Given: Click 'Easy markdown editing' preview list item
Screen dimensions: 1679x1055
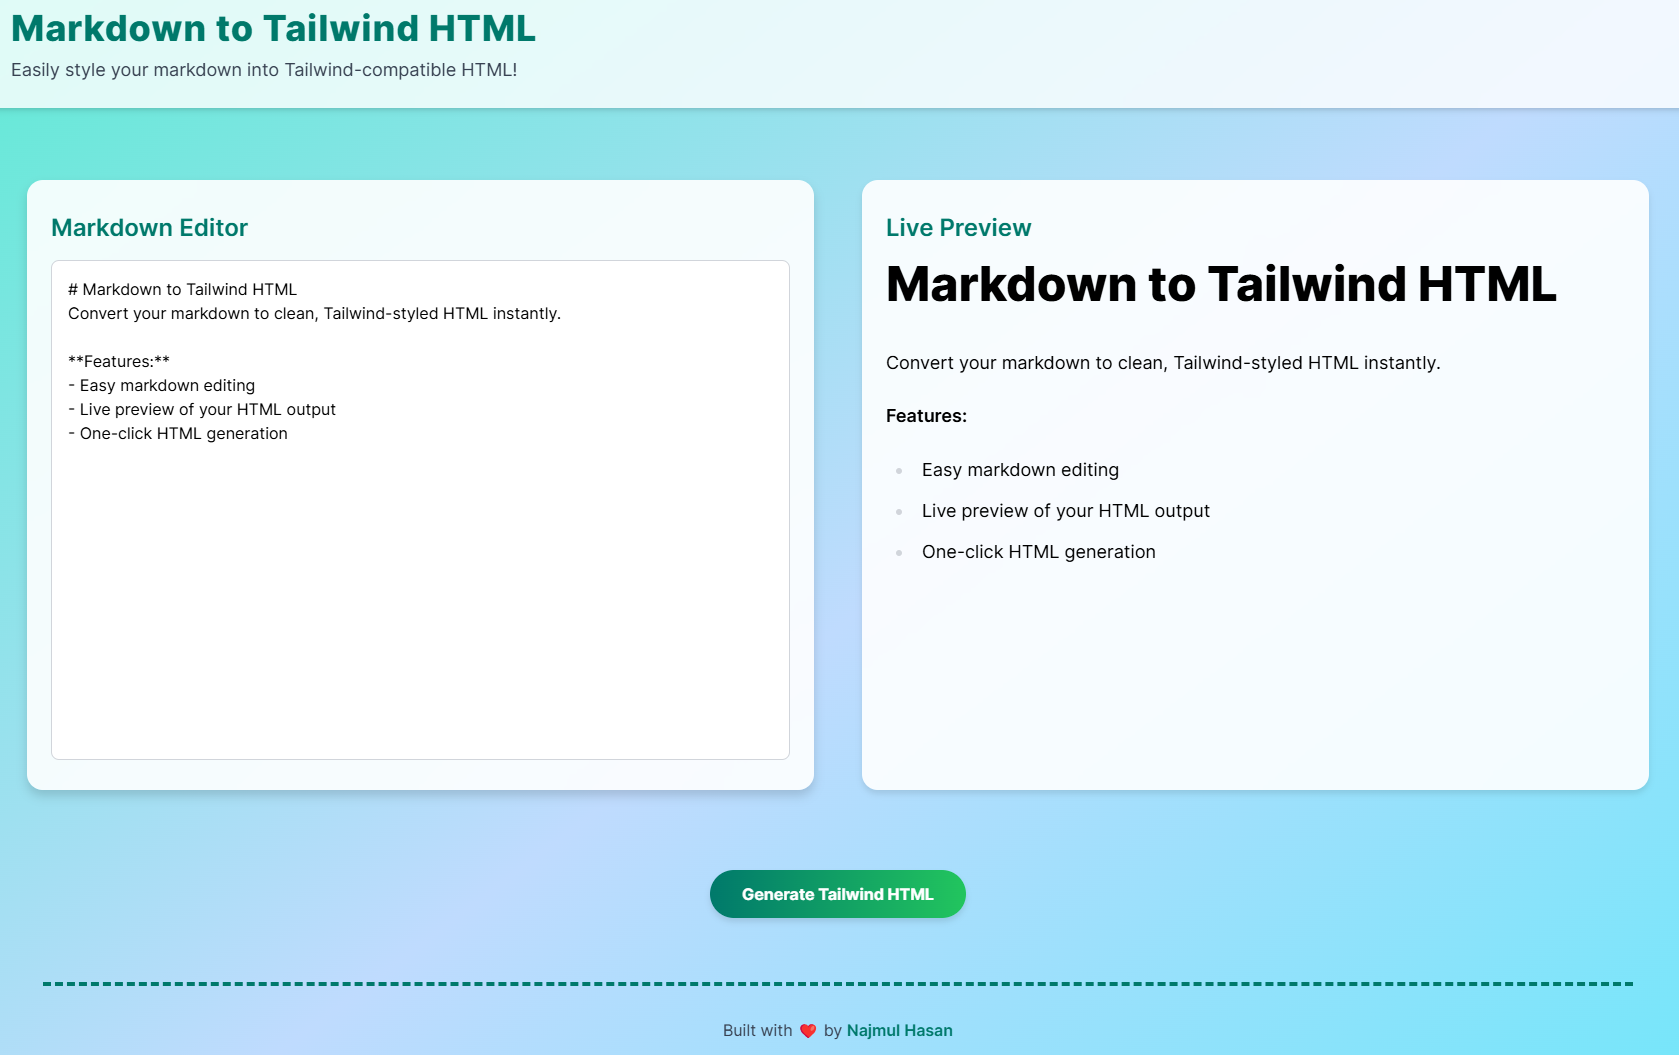Looking at the screenshot, I should 1020,470.
